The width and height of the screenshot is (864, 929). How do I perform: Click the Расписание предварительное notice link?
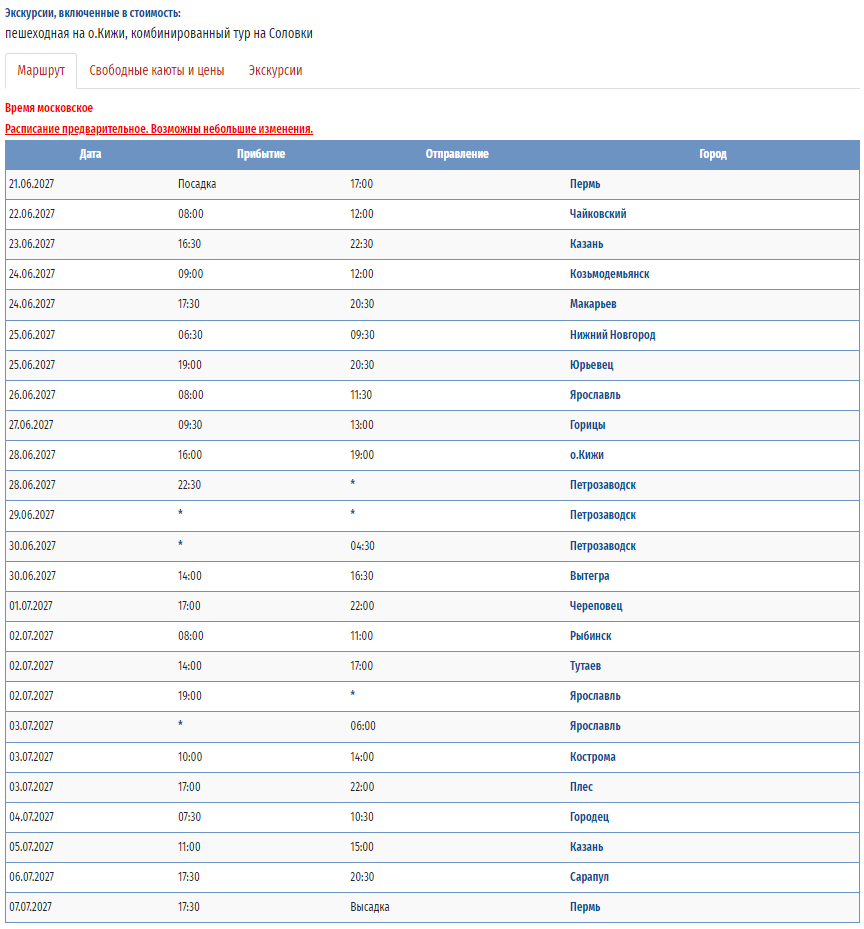coord(159,129)
